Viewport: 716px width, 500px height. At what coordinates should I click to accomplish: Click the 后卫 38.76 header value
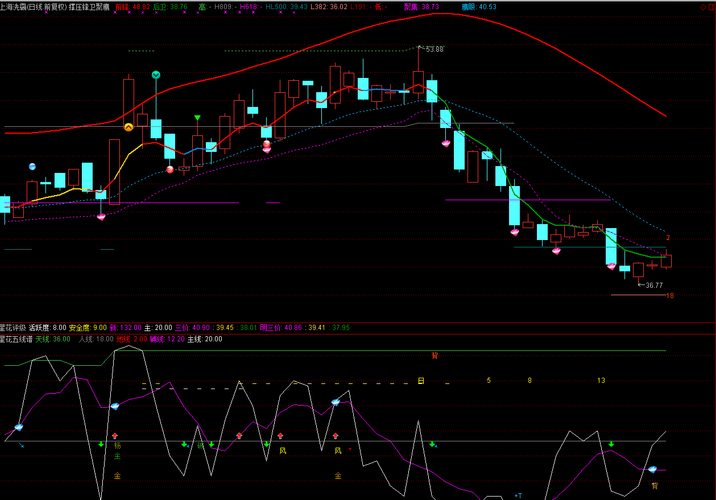(x=170, y=7)
